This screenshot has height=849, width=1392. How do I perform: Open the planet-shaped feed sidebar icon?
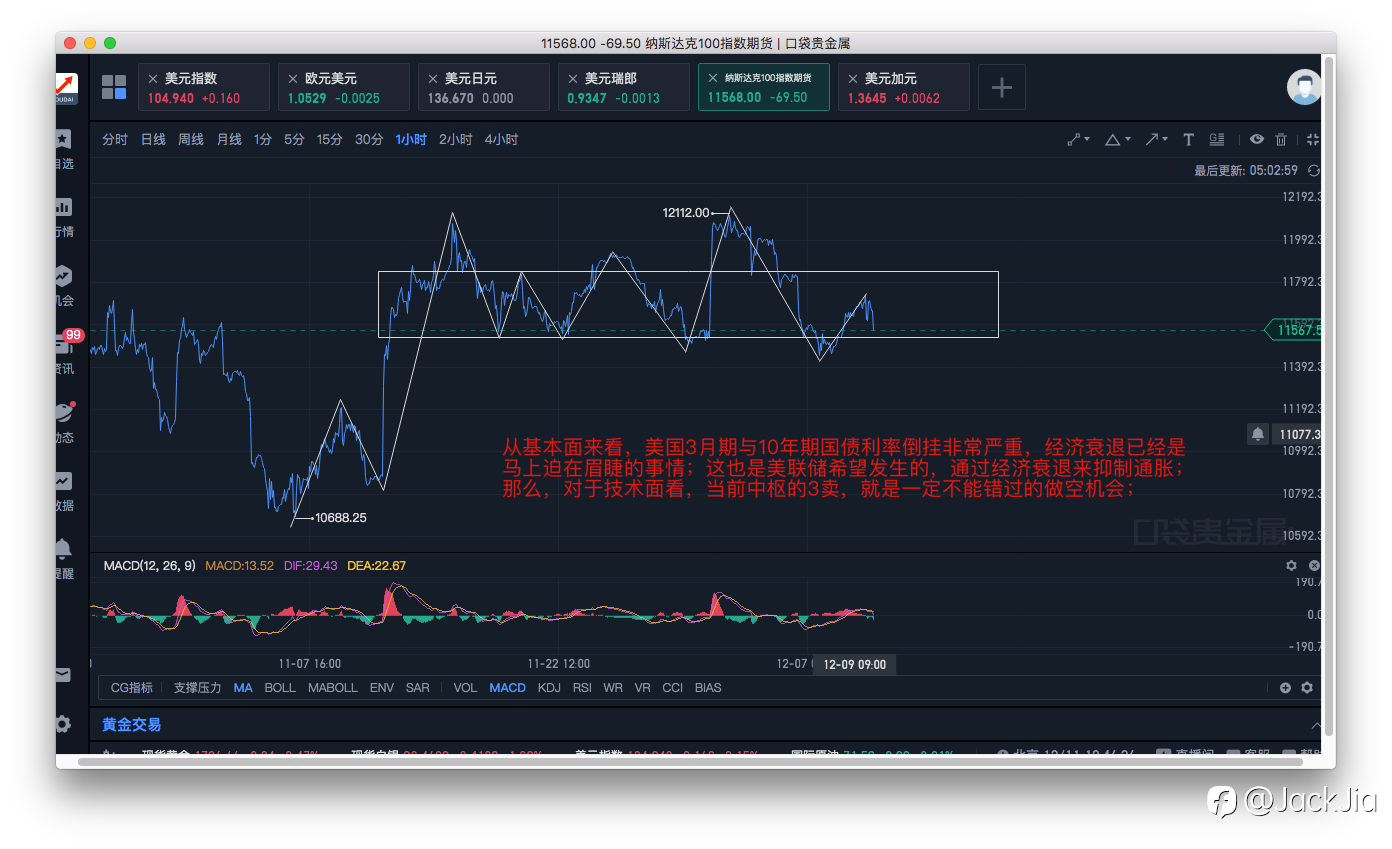click(64, 412)
